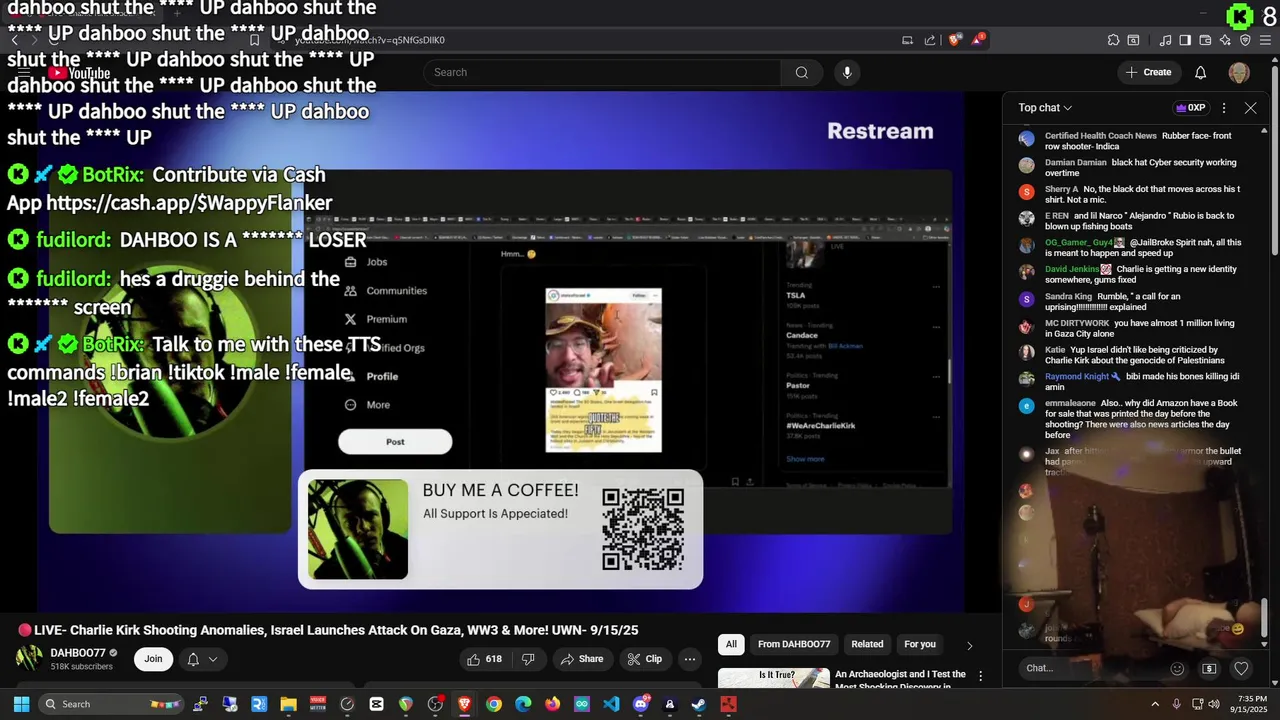
Task: Click the taskbar Search box
Action: tap(112, 704)
